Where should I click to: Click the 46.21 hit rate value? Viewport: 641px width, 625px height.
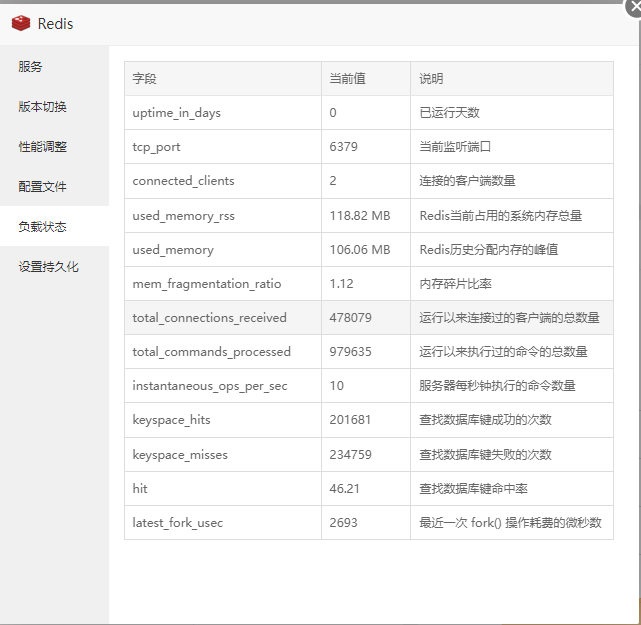click(344, 488)
